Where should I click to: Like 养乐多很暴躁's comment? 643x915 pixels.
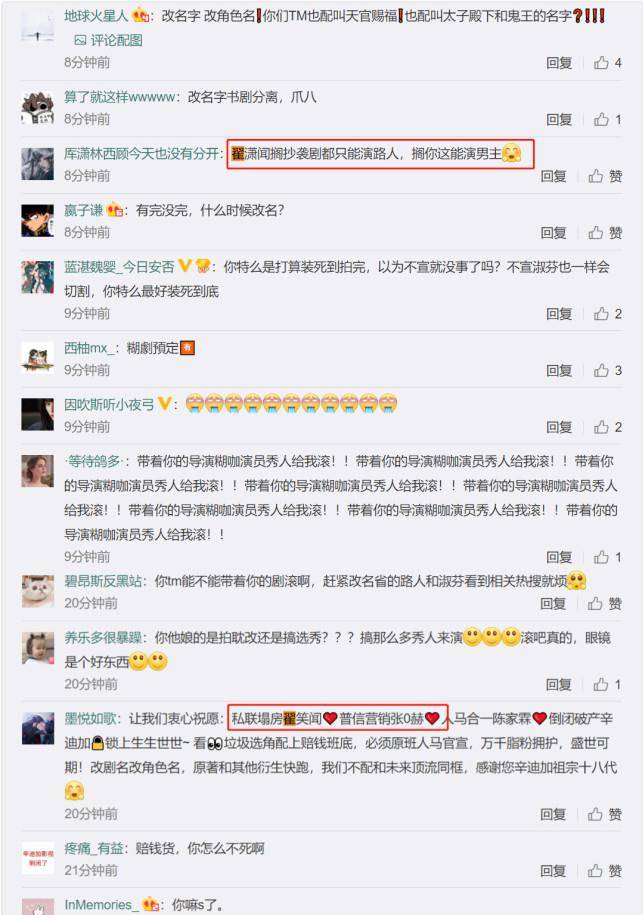tap(607, 684)
